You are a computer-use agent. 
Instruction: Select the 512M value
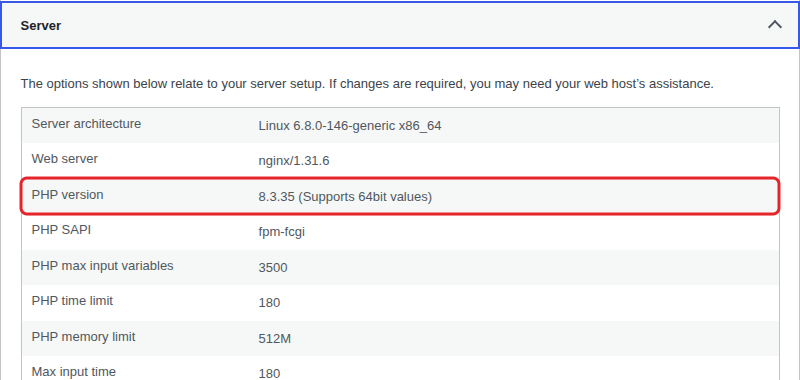pos(274,338)
